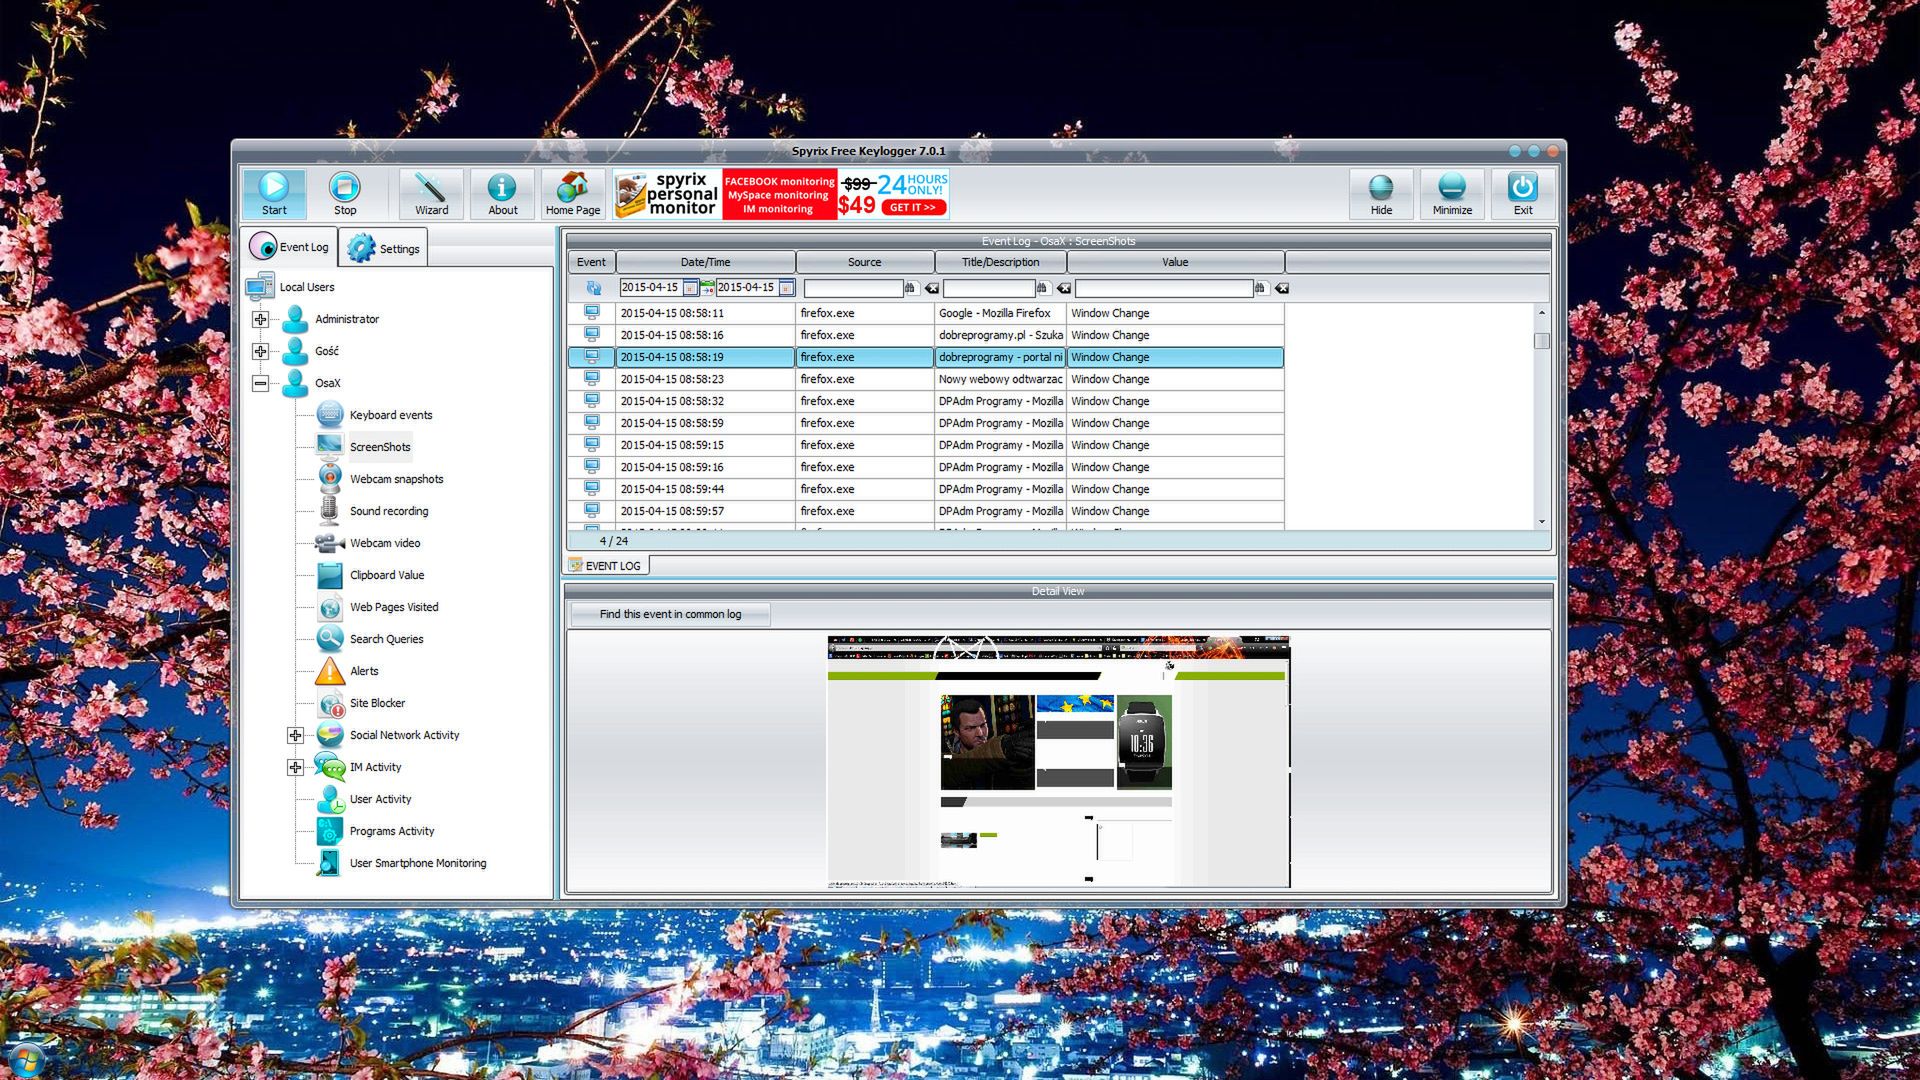
Task: Open the Webcam snapshots section
Action: point(396,479)
